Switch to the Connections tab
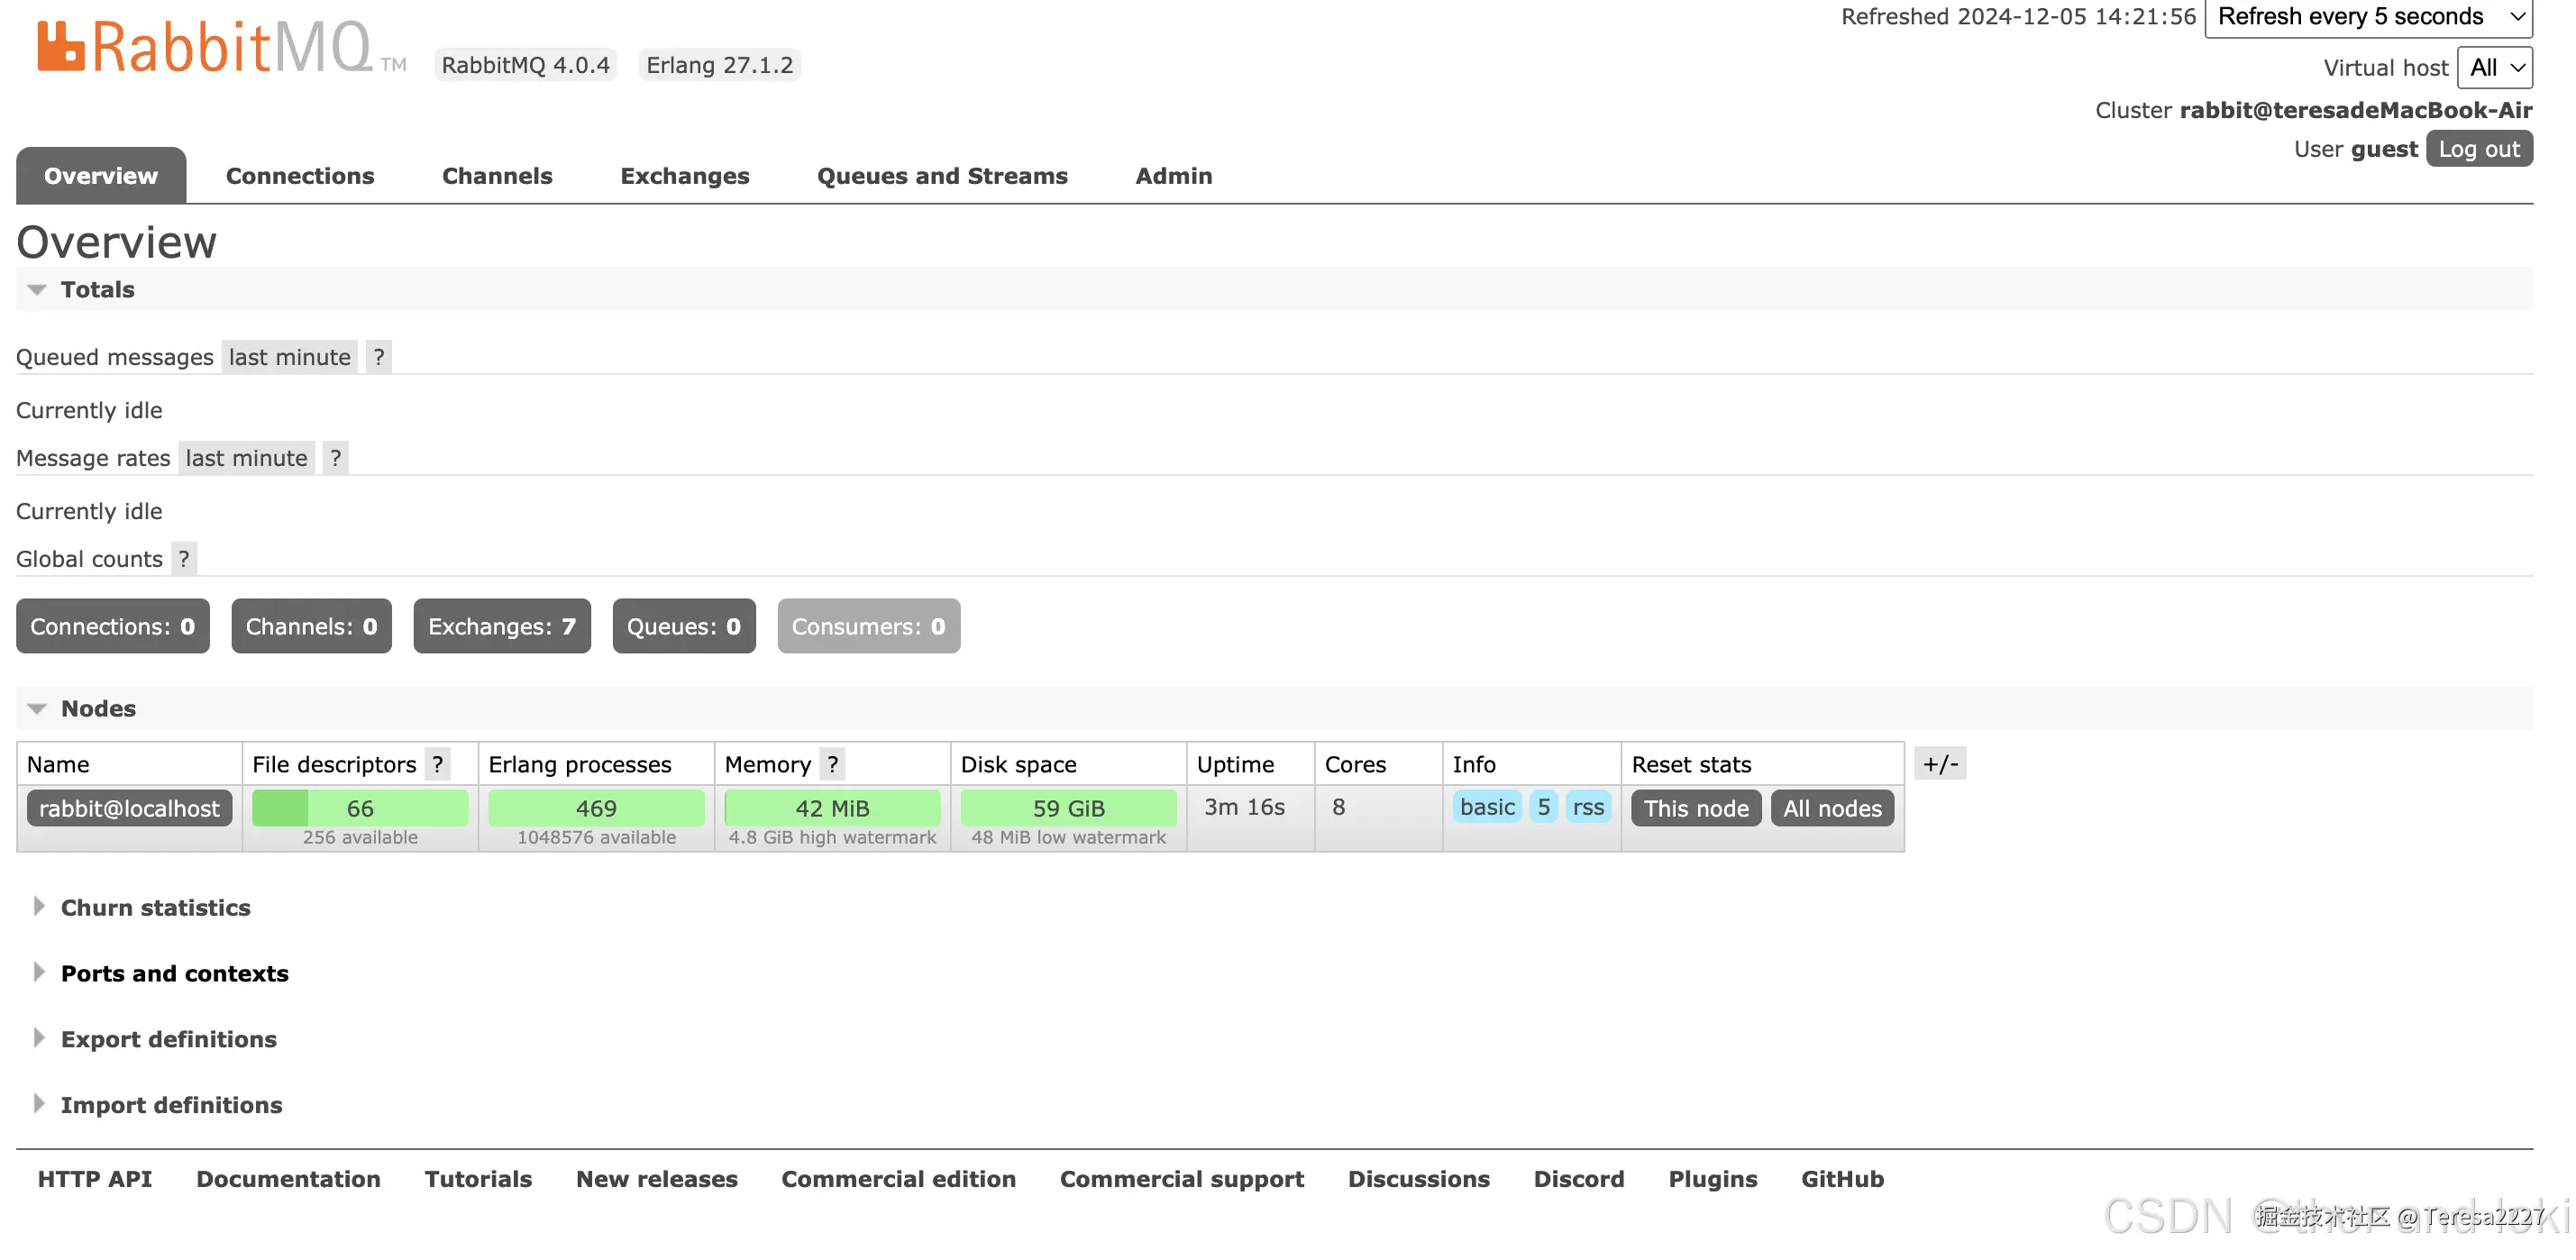The width and height of the screenshot is (2576, 1260). [x=299, y=176]
